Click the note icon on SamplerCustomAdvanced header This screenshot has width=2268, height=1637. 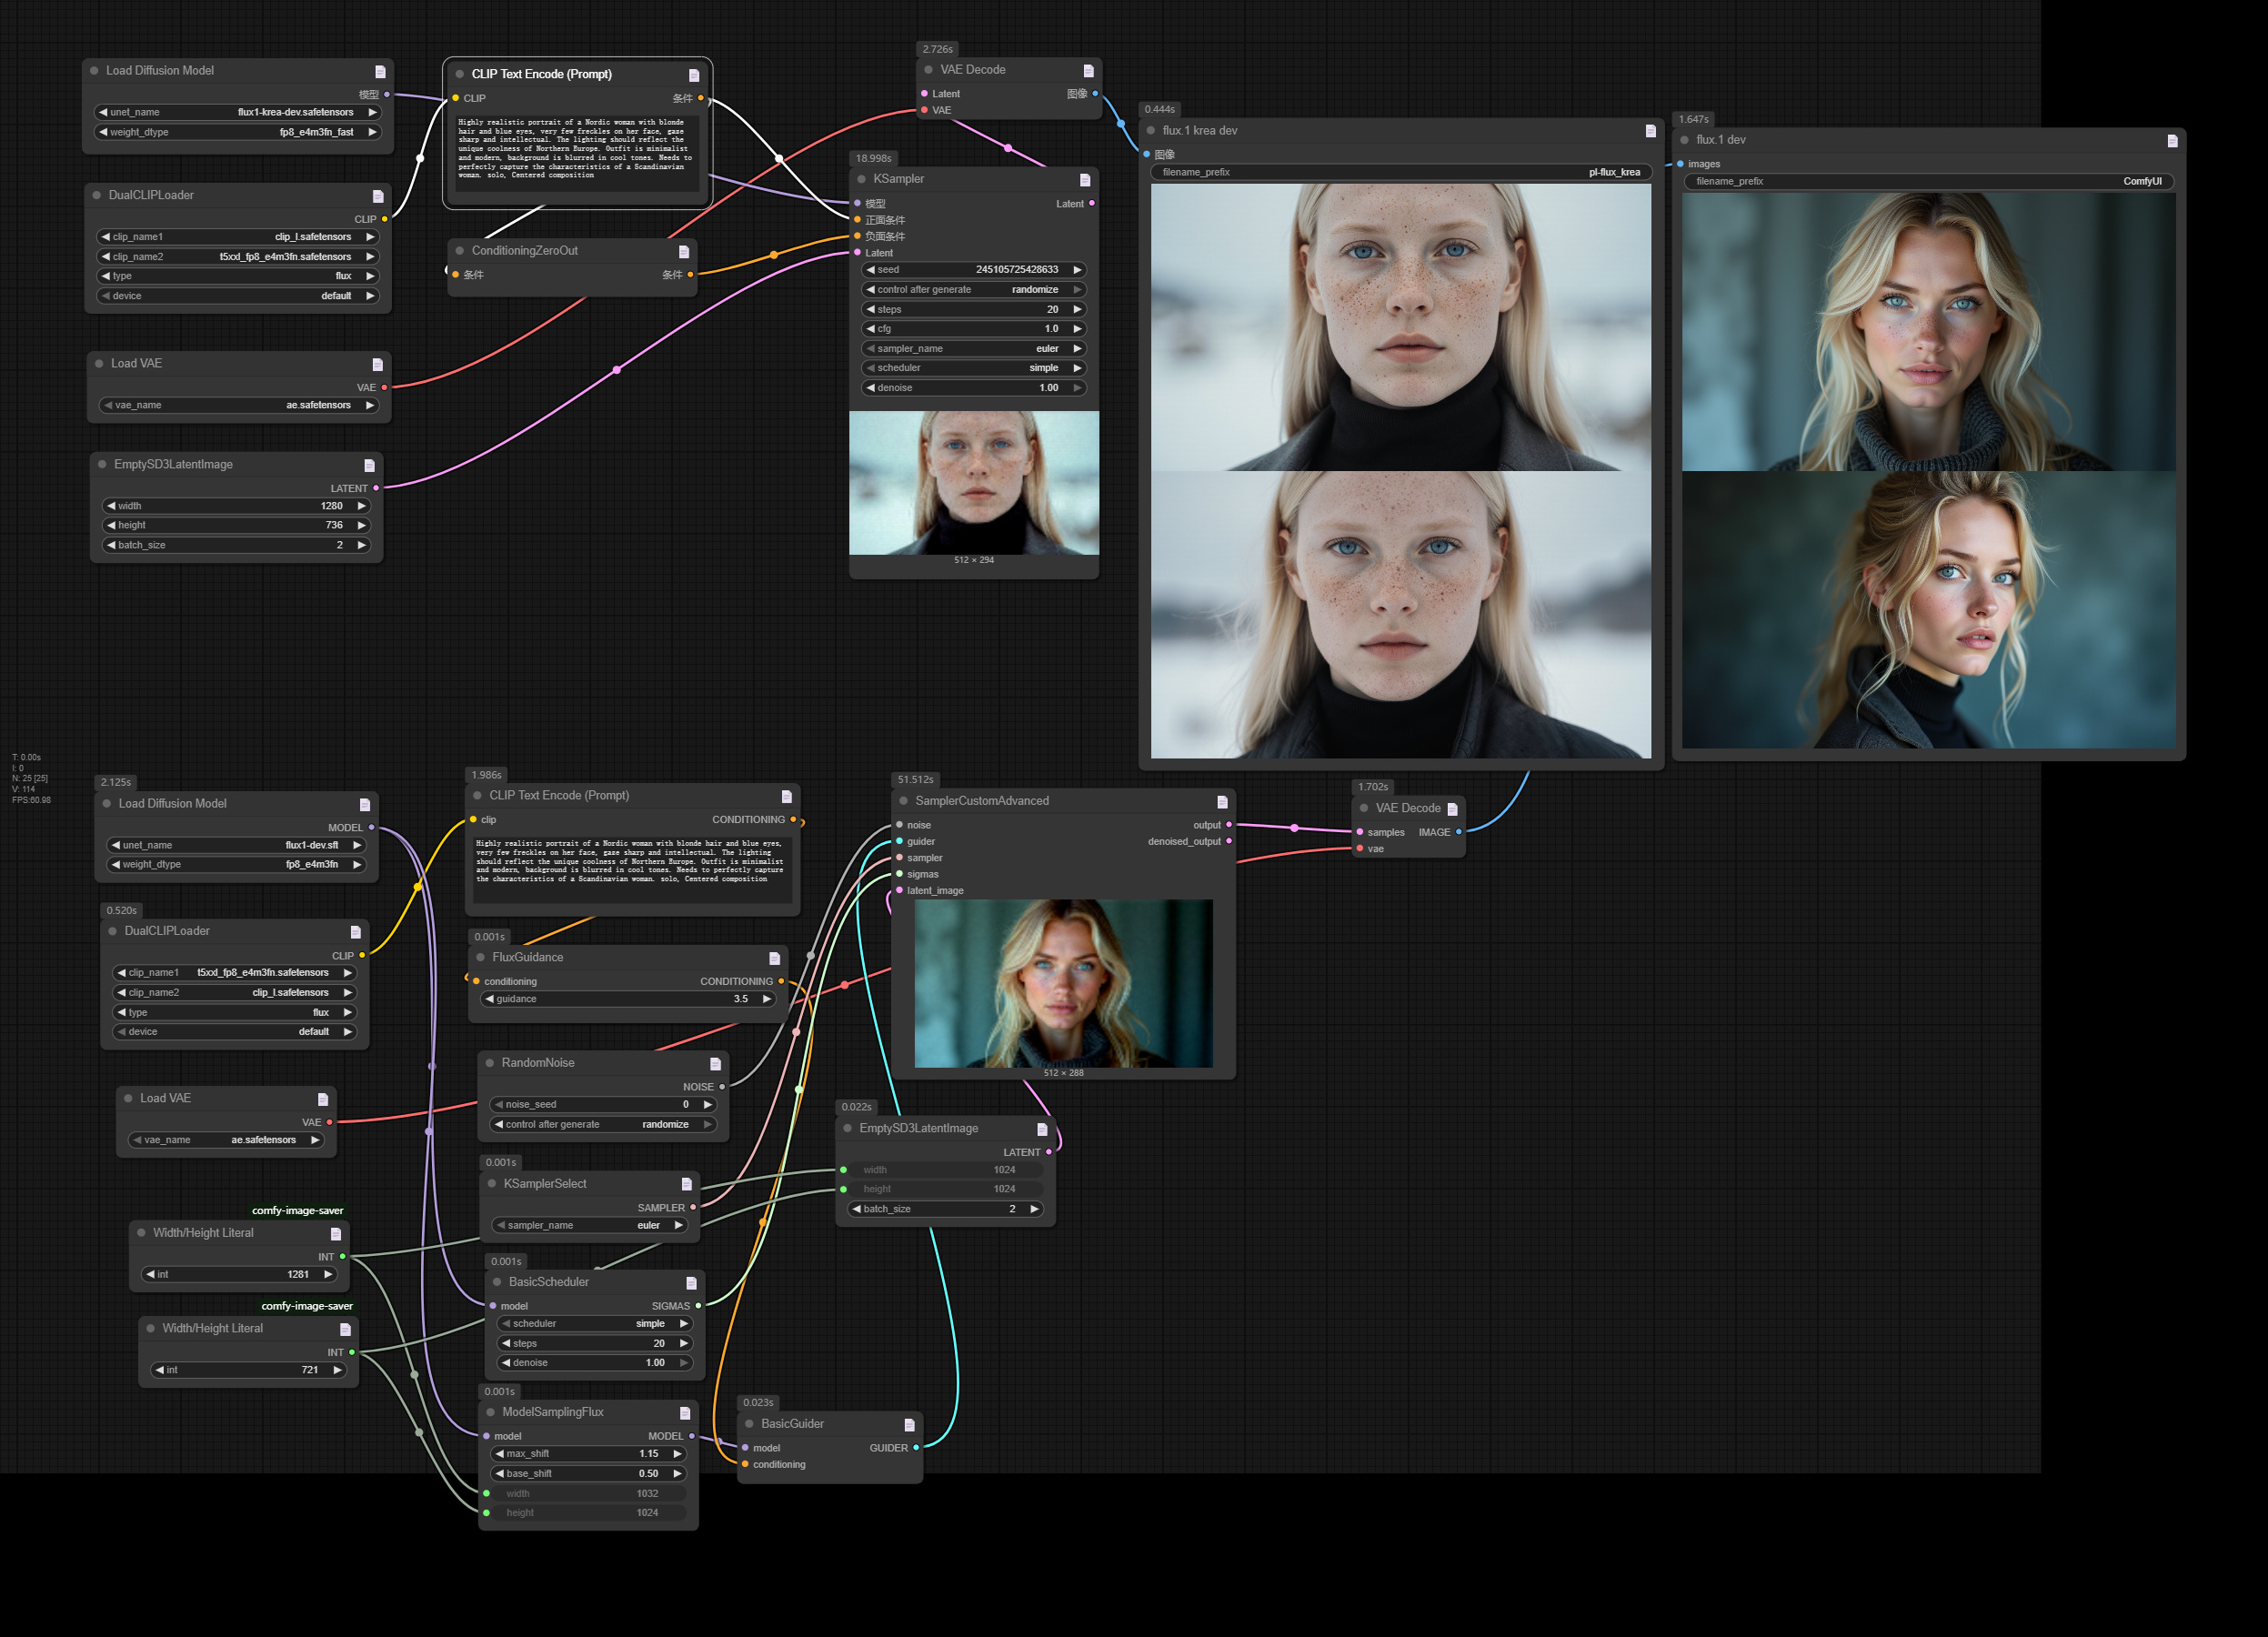pyautogui.click(x=1222, y=800)
